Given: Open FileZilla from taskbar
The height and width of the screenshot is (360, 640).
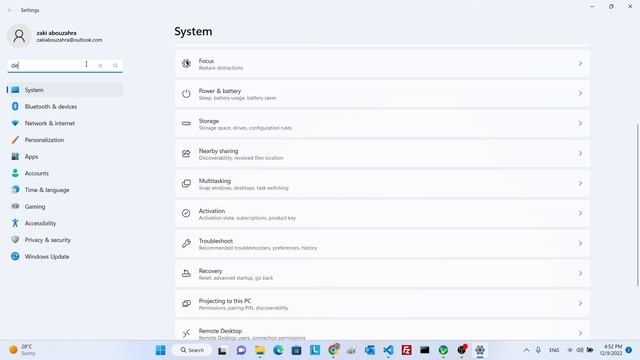Looking at the screenshot, I should click(x=407, y=350).
